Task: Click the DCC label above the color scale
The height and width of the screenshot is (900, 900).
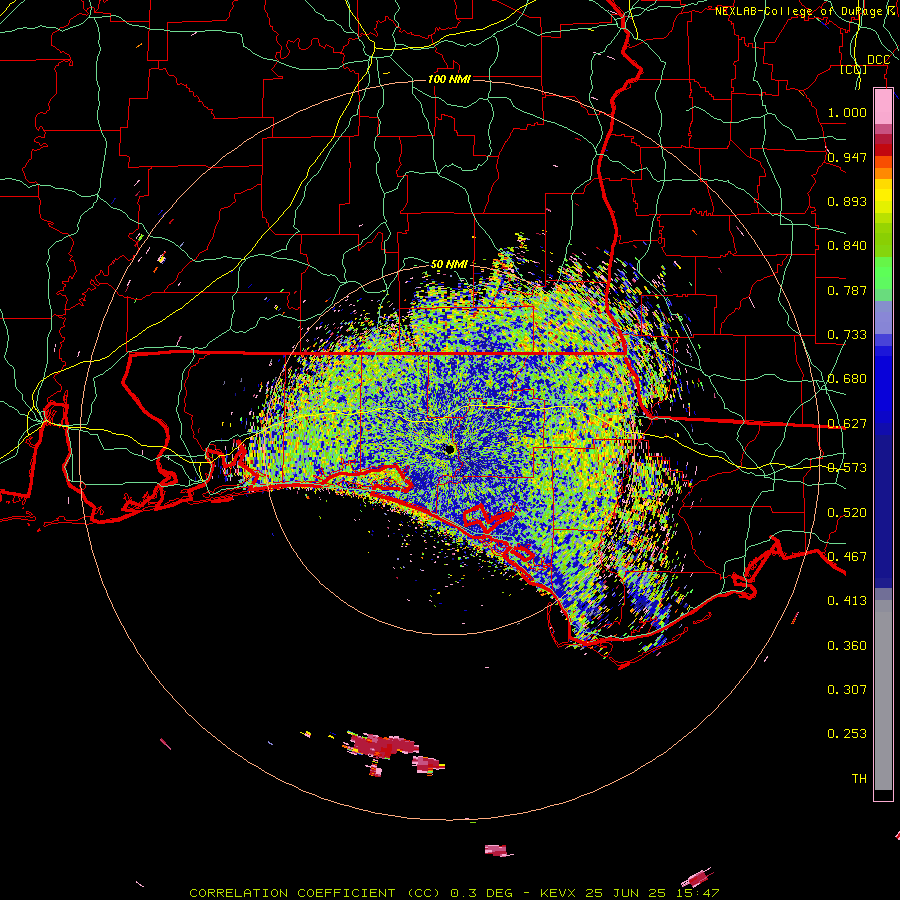Action: point(878,60)
